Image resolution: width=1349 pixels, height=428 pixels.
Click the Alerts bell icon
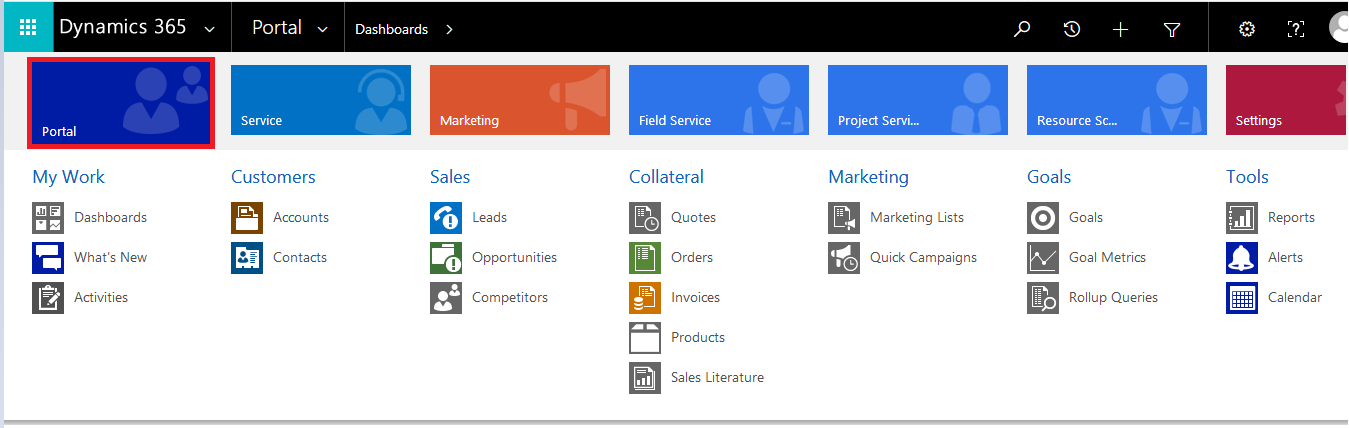pyautogui.click(x=1242, y=257)
